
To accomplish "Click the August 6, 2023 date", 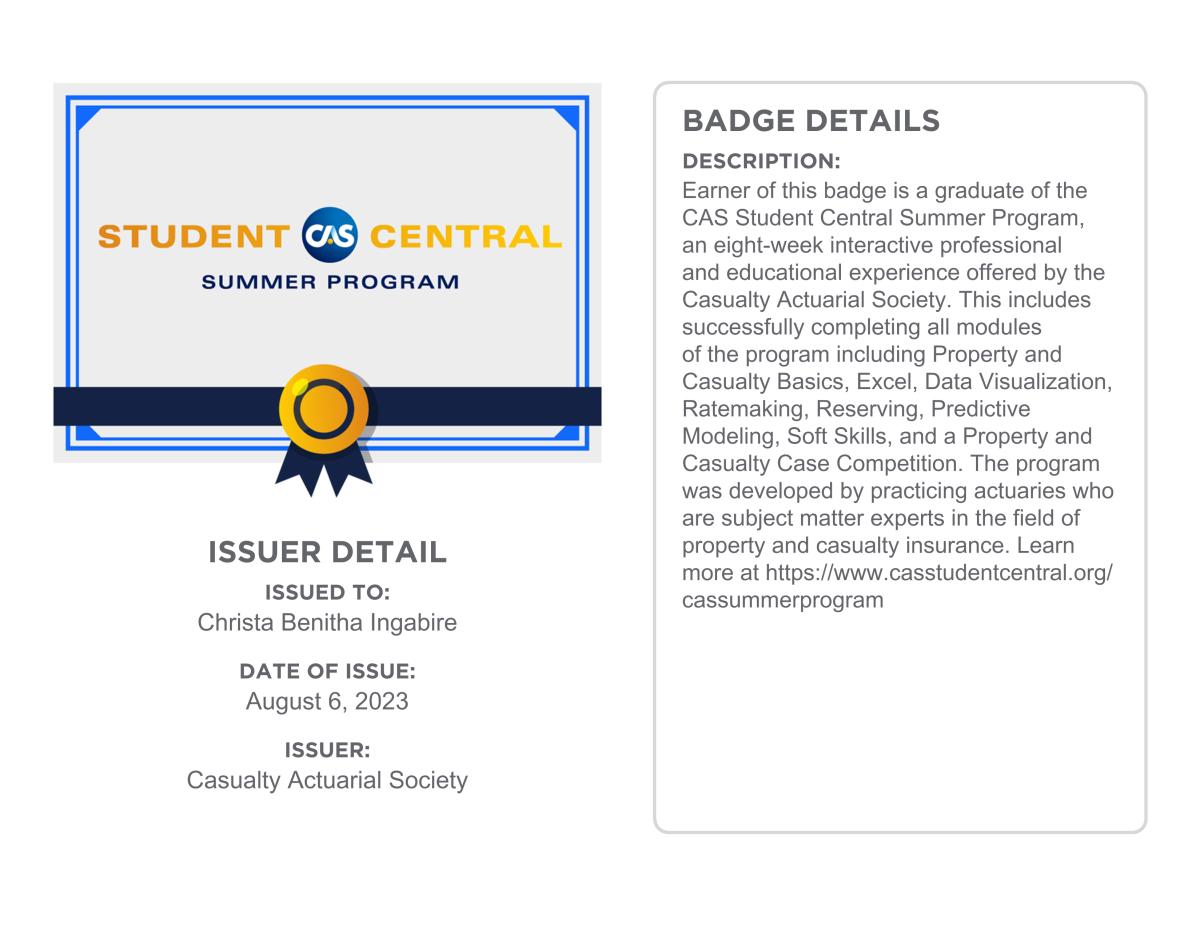I will [x=327, y=701].
